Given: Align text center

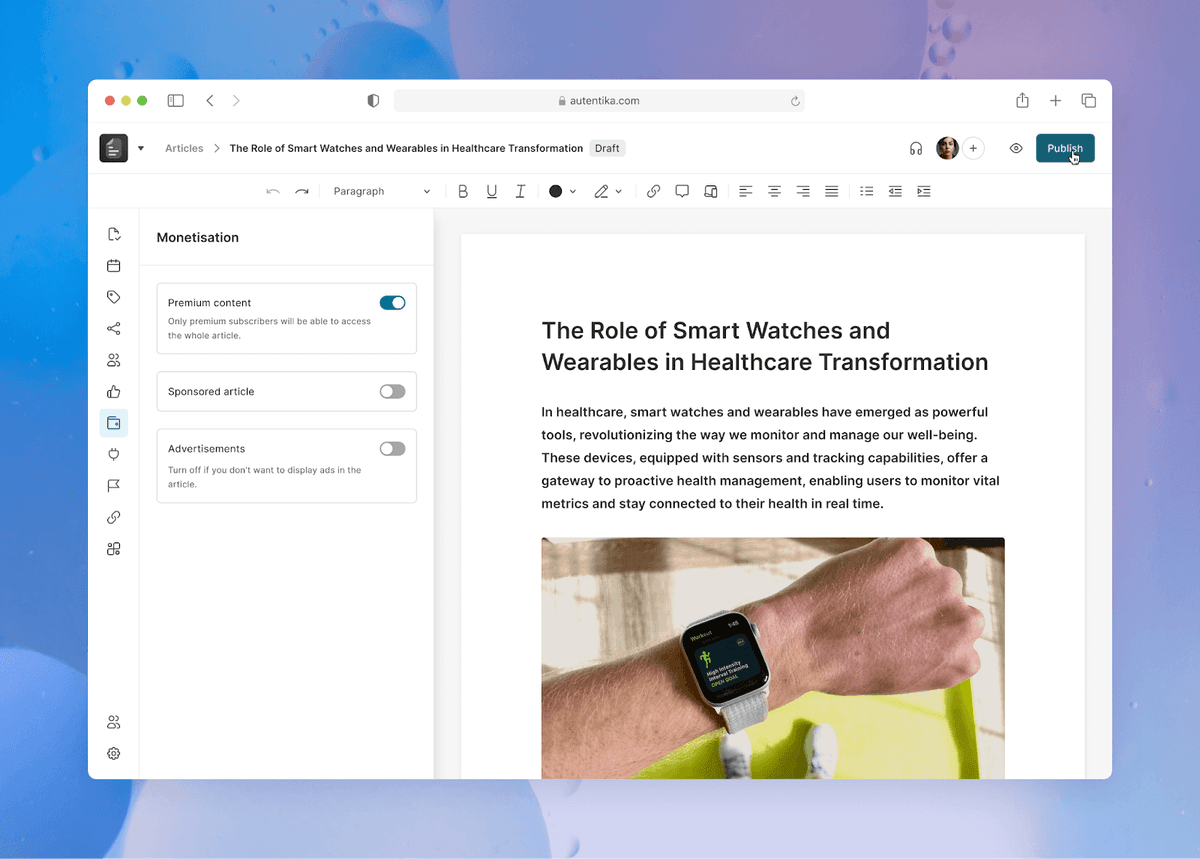Looking at the screenshot, I should [774, 191].
